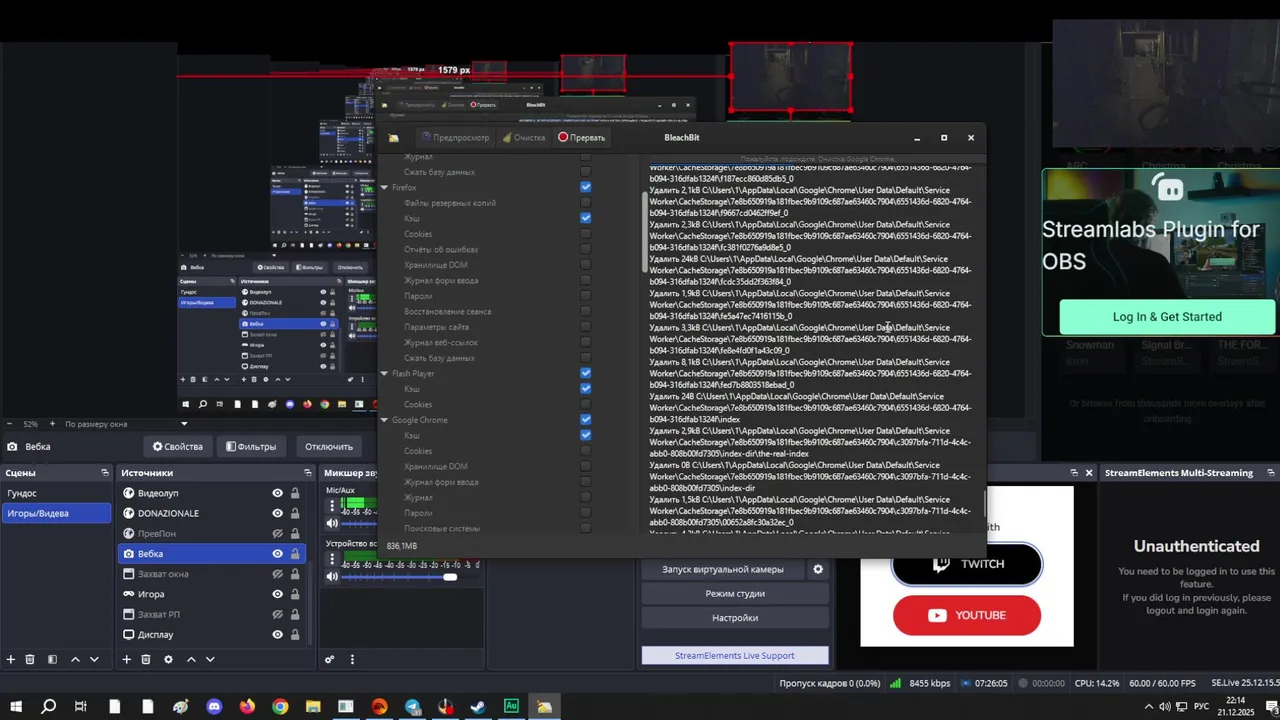This screenshot has width=1280, height=720.
Task: Open Steam from the taskbar
Action: pos(478,707)
